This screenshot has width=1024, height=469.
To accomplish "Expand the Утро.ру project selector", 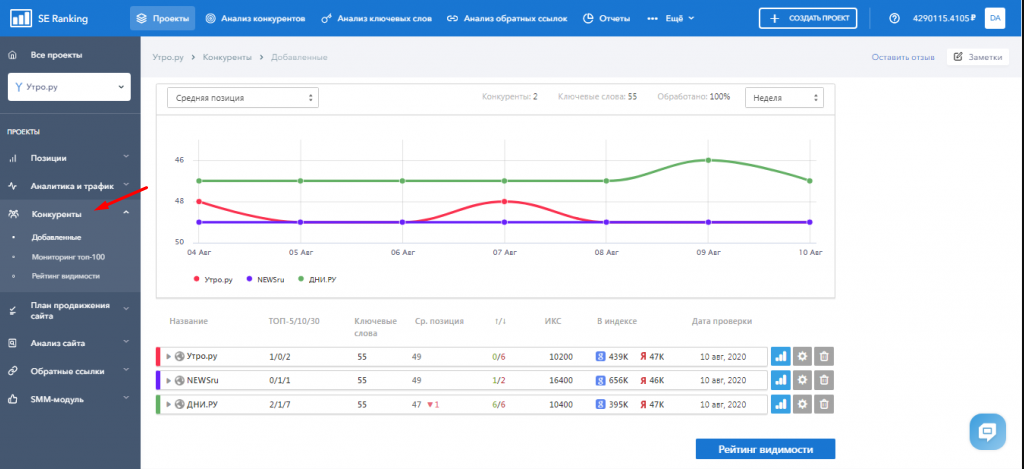I will [68, 88].
